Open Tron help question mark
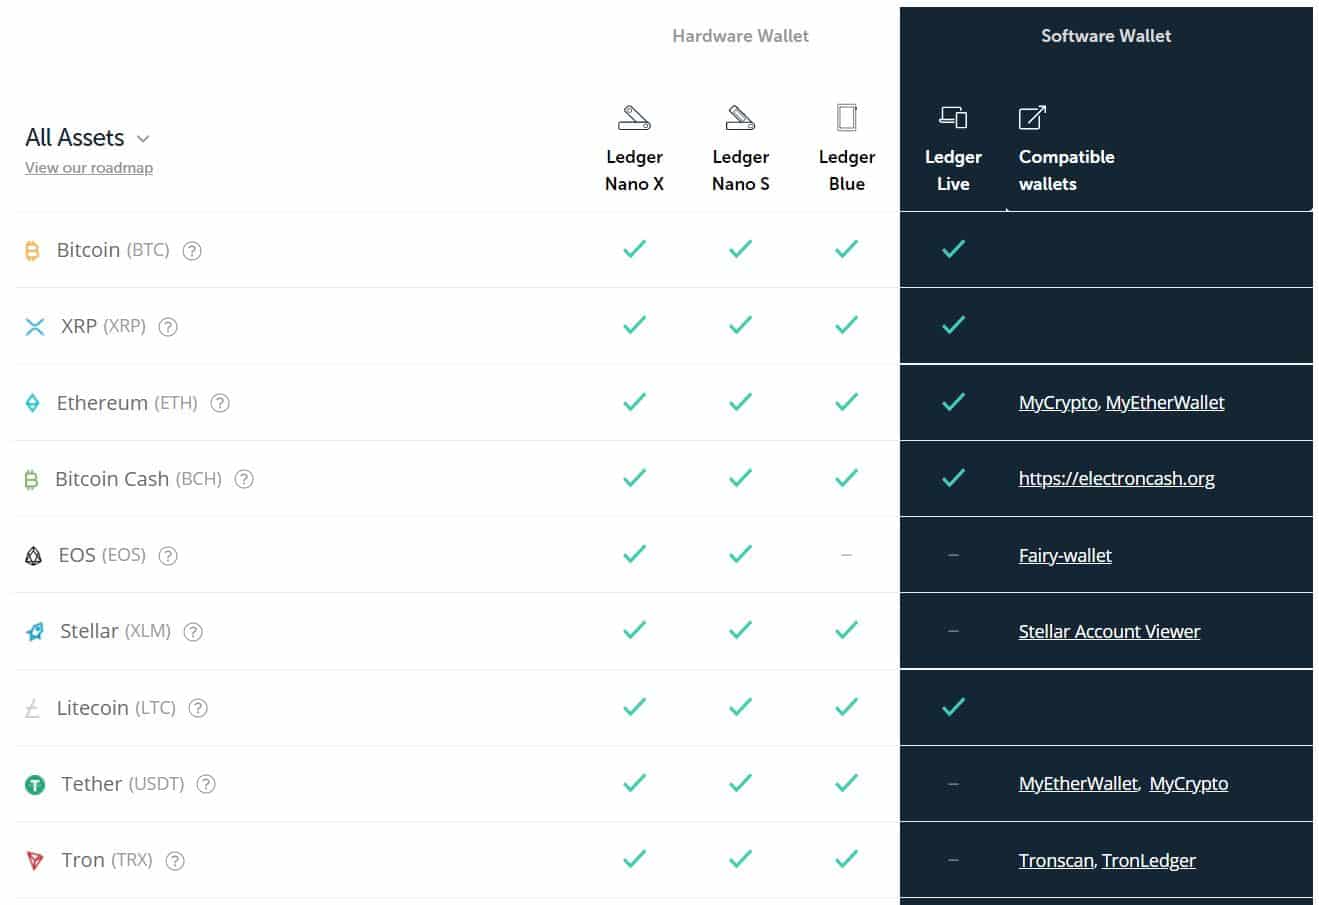1319x905 pixels. point(175,861)
